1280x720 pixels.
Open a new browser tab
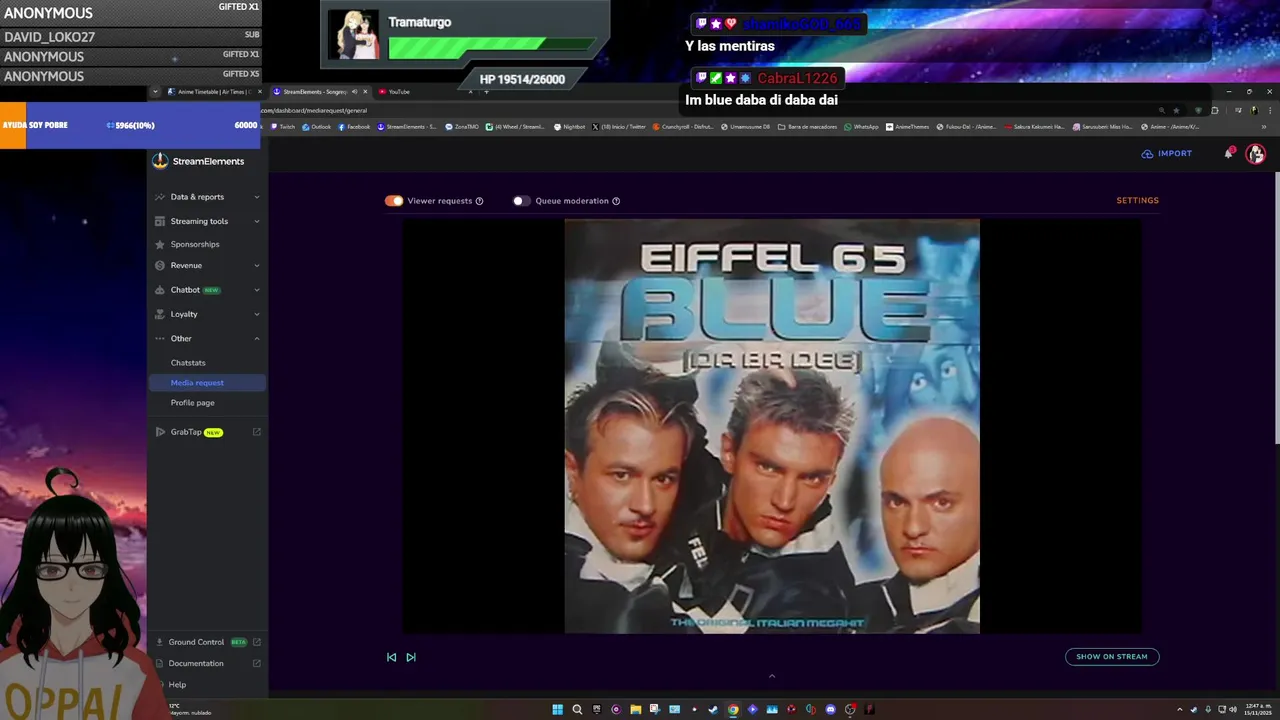coord(487,91)
